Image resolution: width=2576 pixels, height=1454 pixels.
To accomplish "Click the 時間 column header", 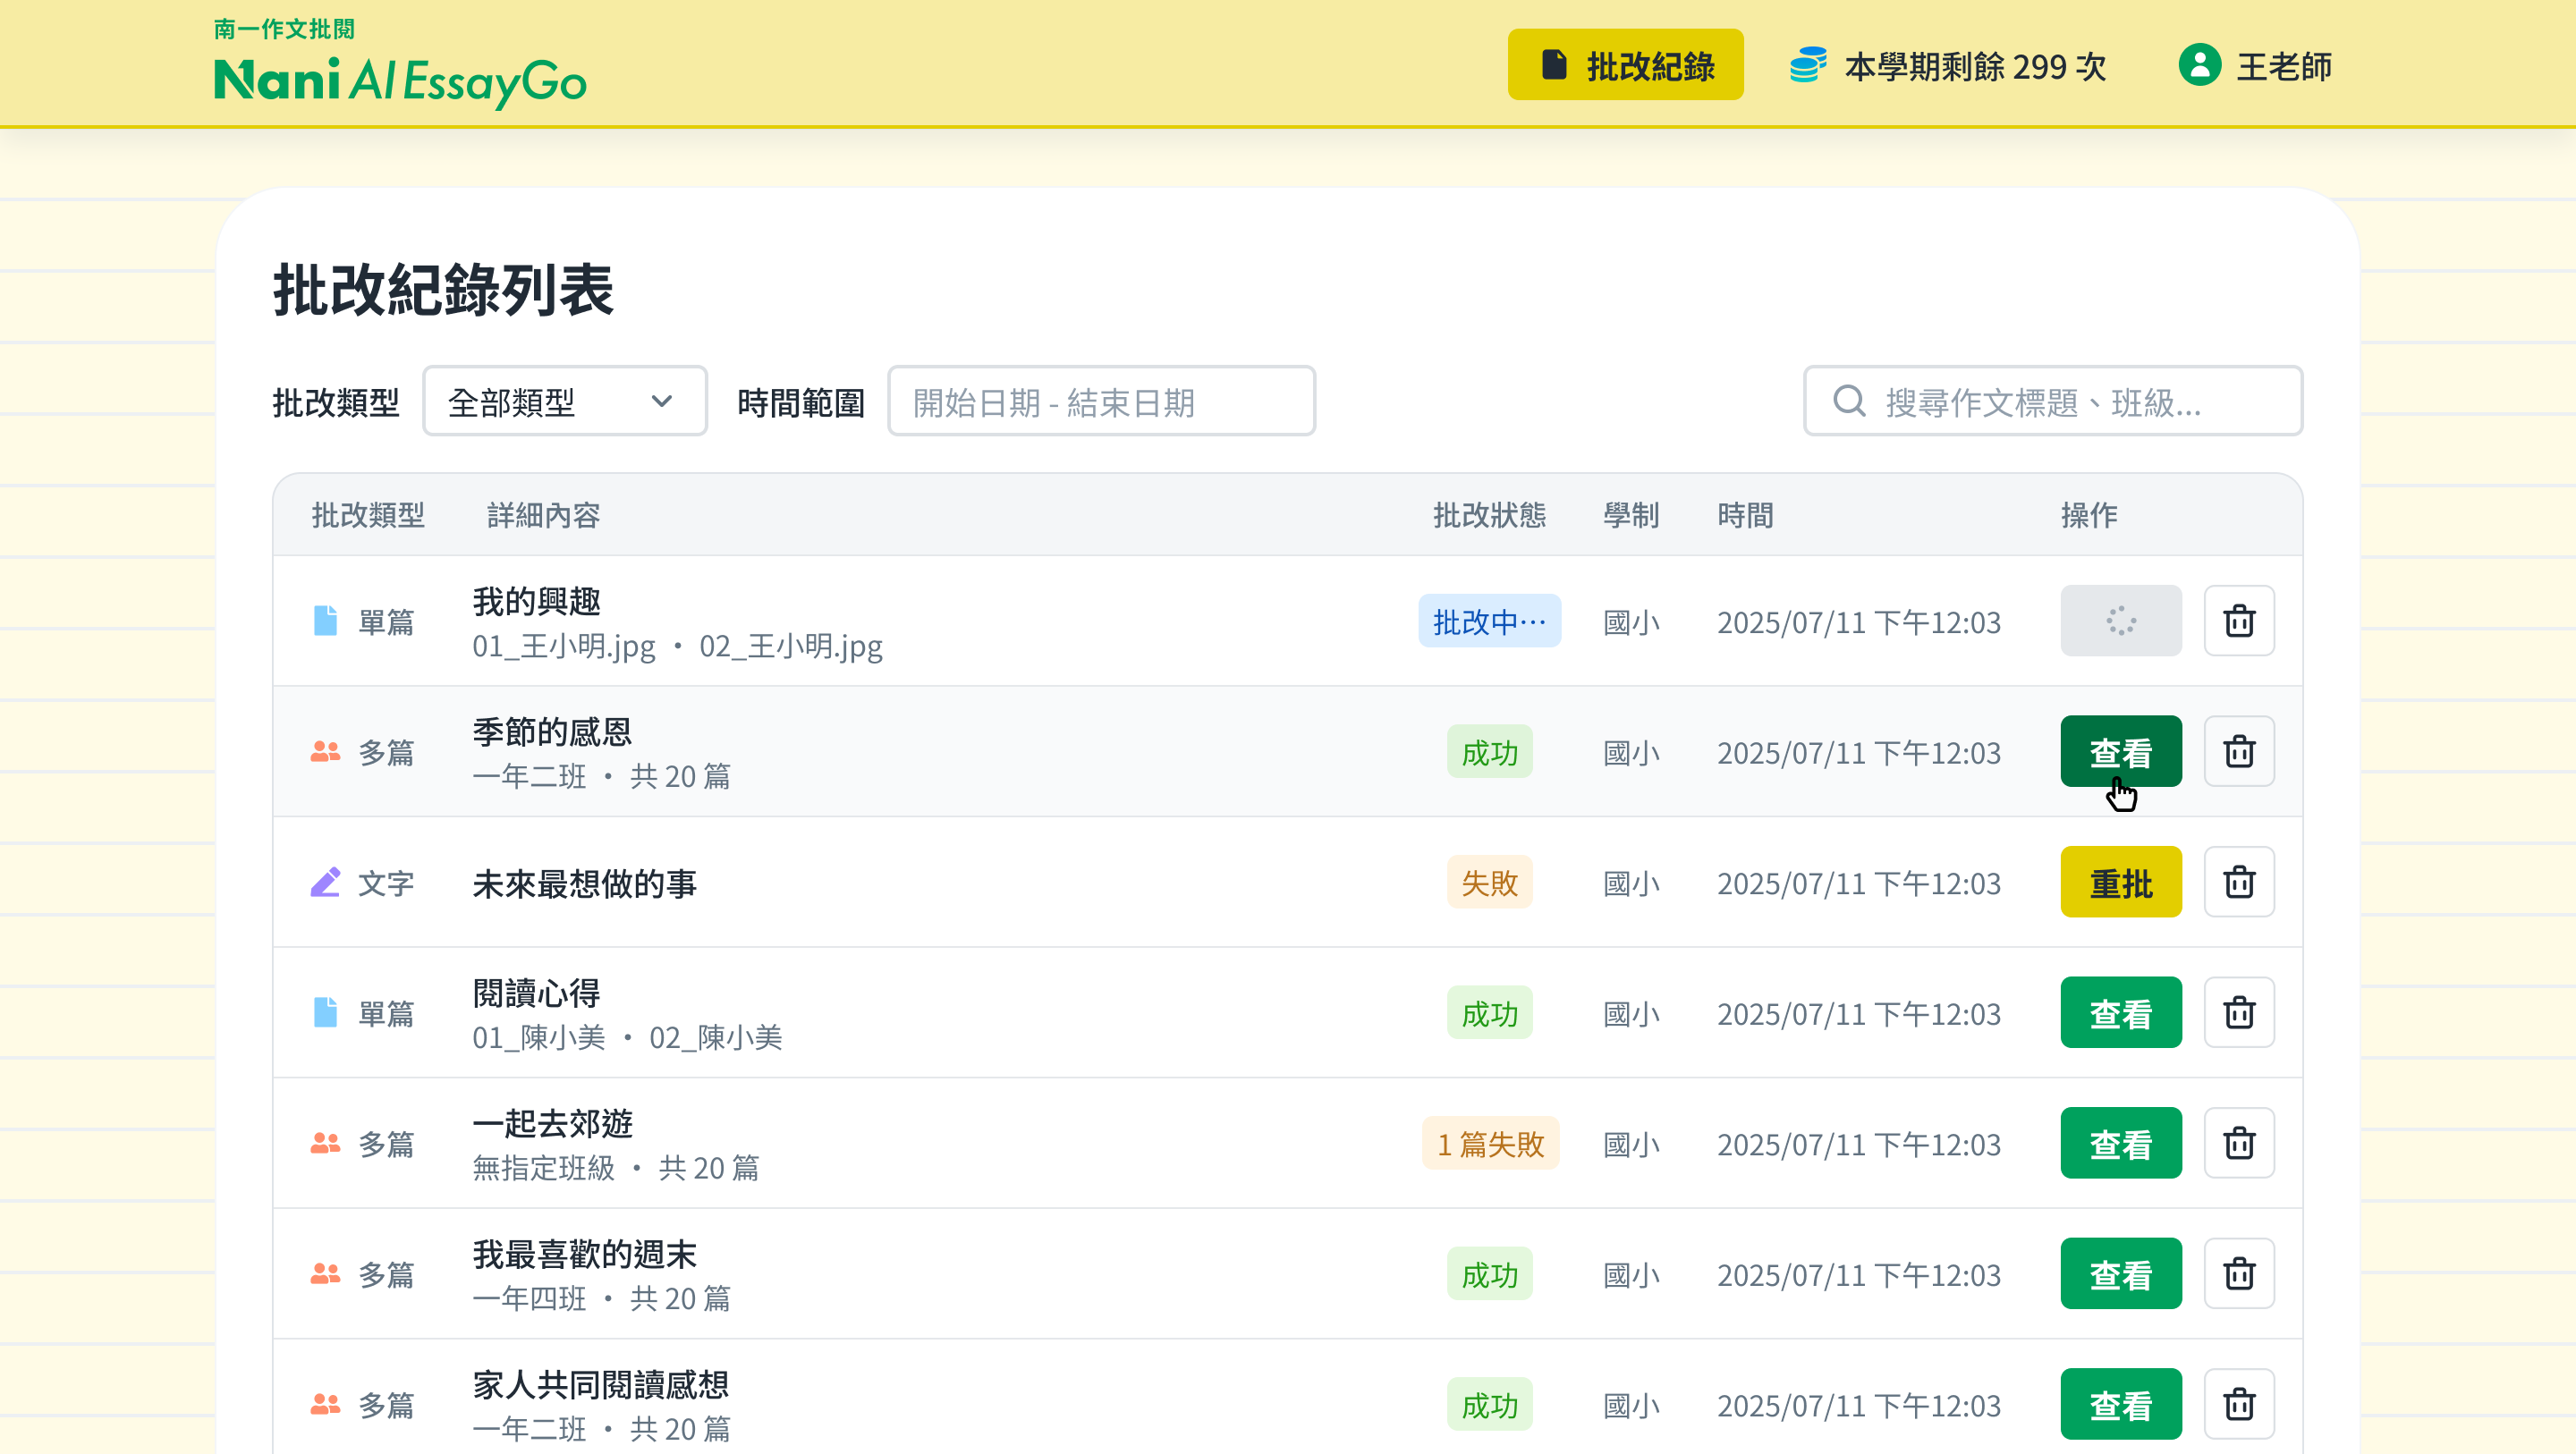I will tap(1745, 515).
